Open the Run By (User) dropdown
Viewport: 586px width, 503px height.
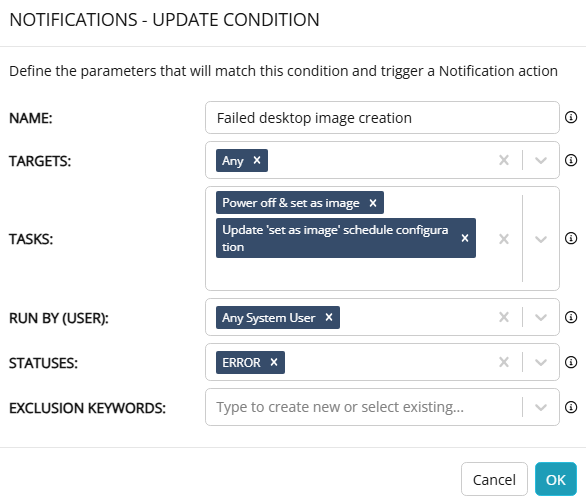point(541,318)
